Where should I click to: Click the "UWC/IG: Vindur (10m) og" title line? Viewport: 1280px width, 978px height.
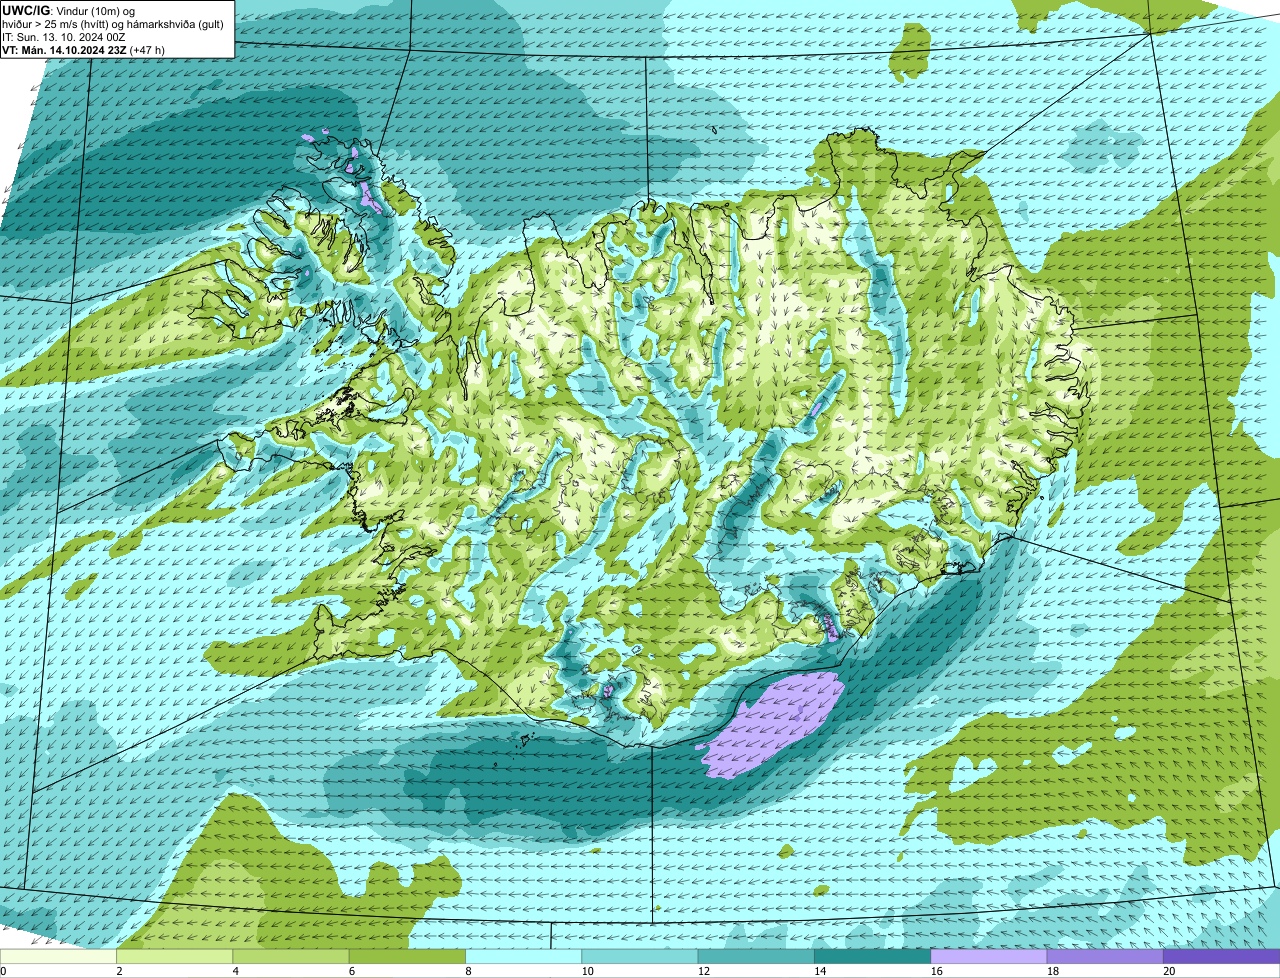(x=70, y=10)
